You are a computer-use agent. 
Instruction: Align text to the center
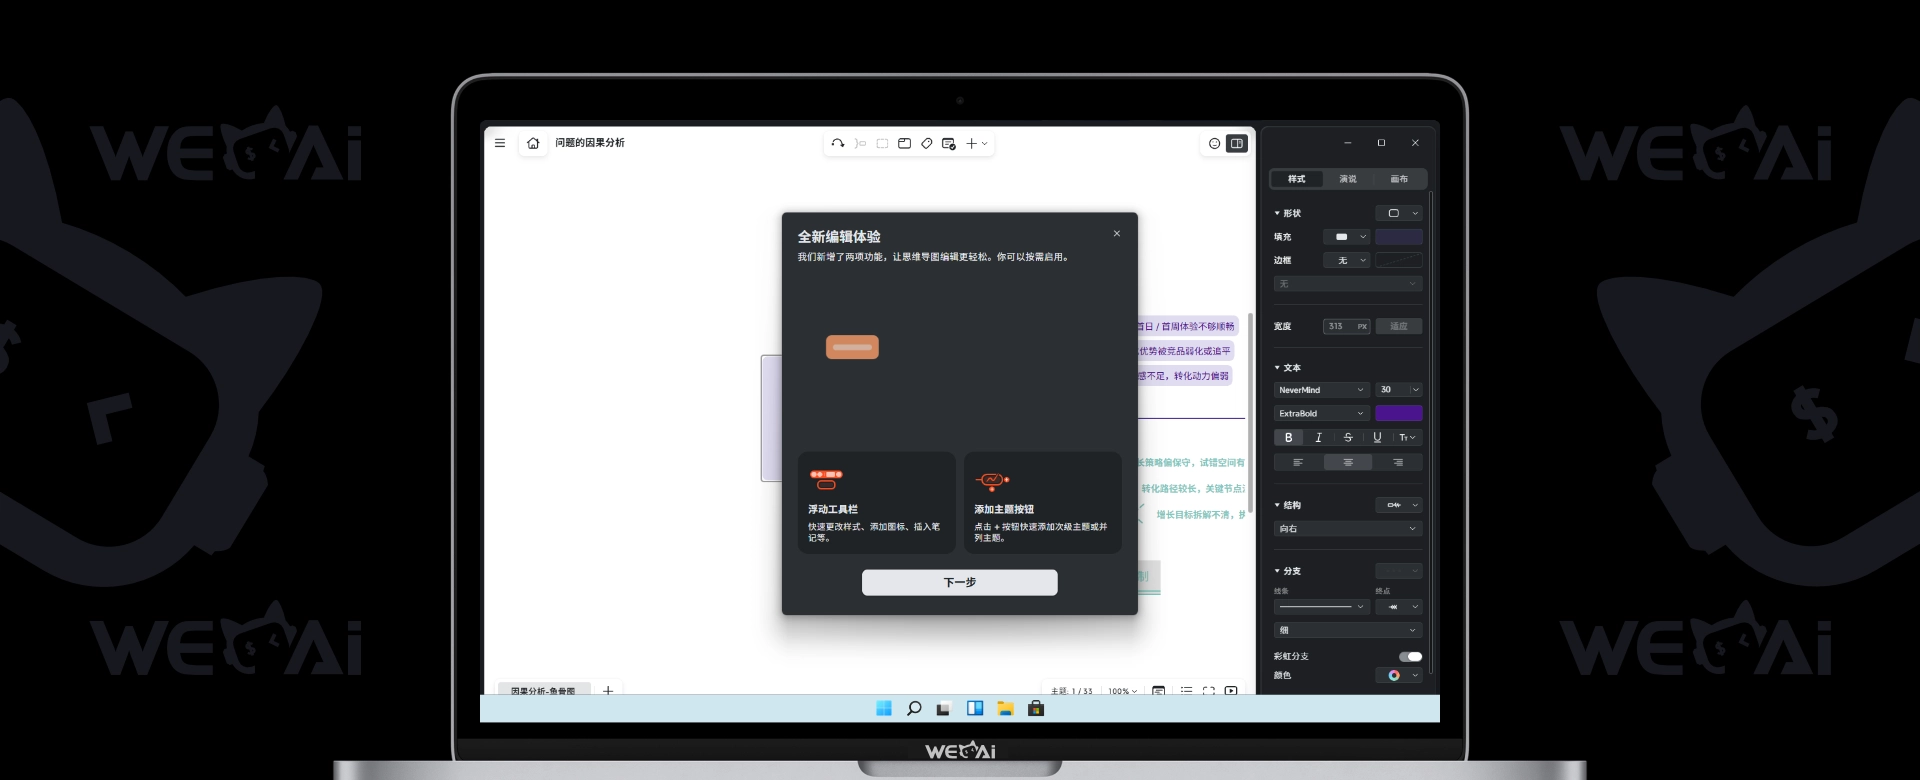point(1348,462)
